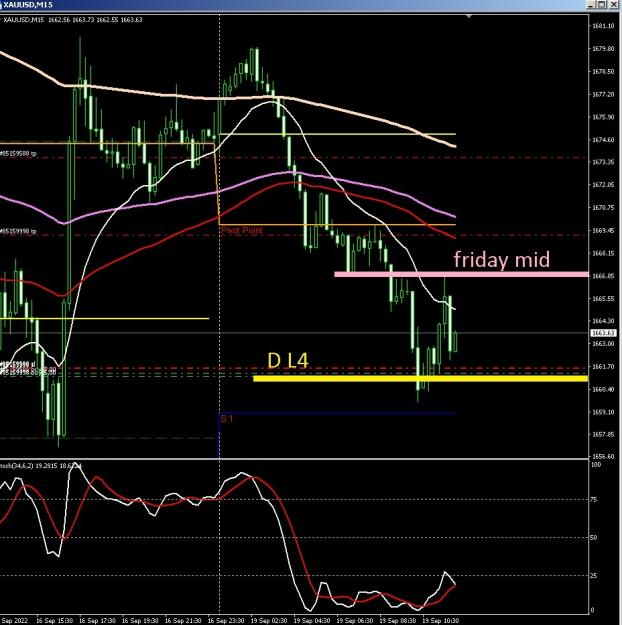Click the stochastic 25 level value

click(594, 576)
